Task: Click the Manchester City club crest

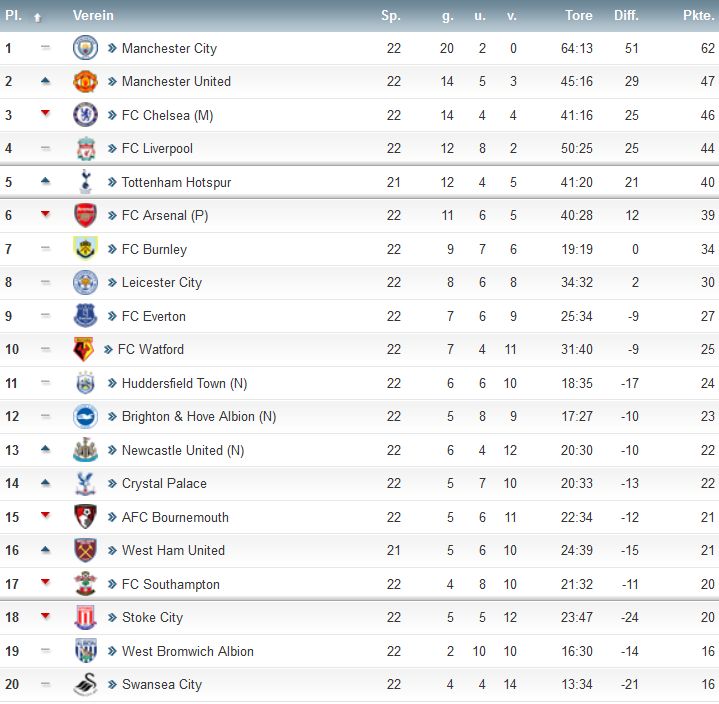Action: click(x=85, y=48)
